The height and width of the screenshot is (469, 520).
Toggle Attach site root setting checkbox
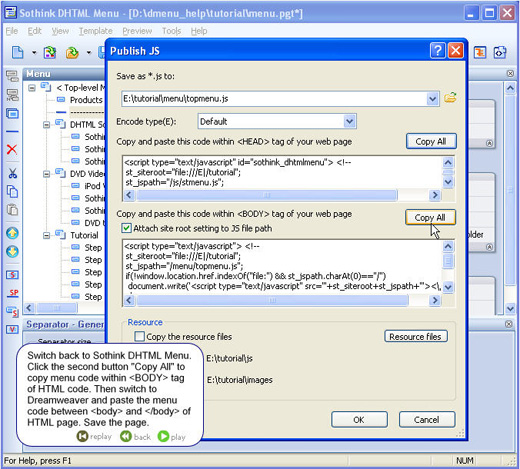click(126, 228)
